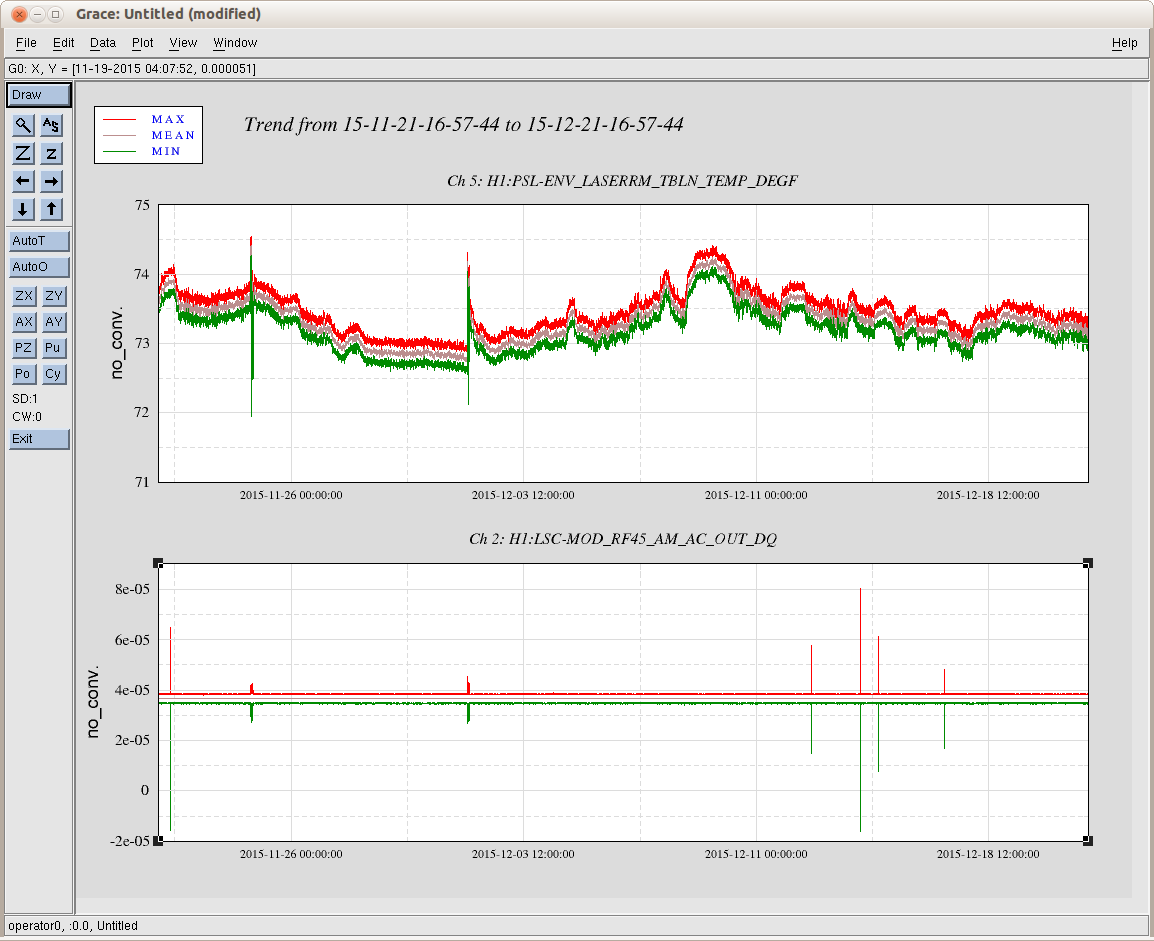This screenshot has height=941, width=1154.
Task: Click the 8e-05 tick label
Action: [x=132, y=589]
